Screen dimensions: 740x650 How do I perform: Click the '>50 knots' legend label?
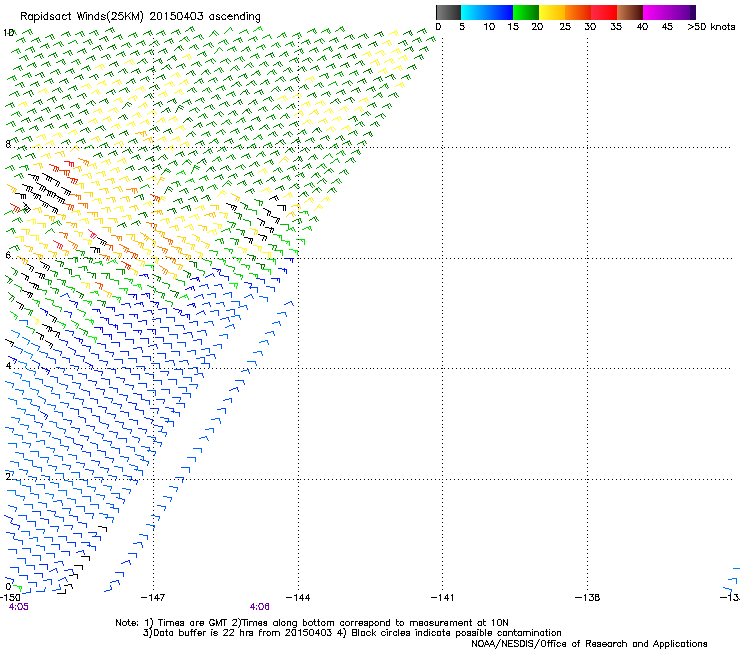(711, 27)
